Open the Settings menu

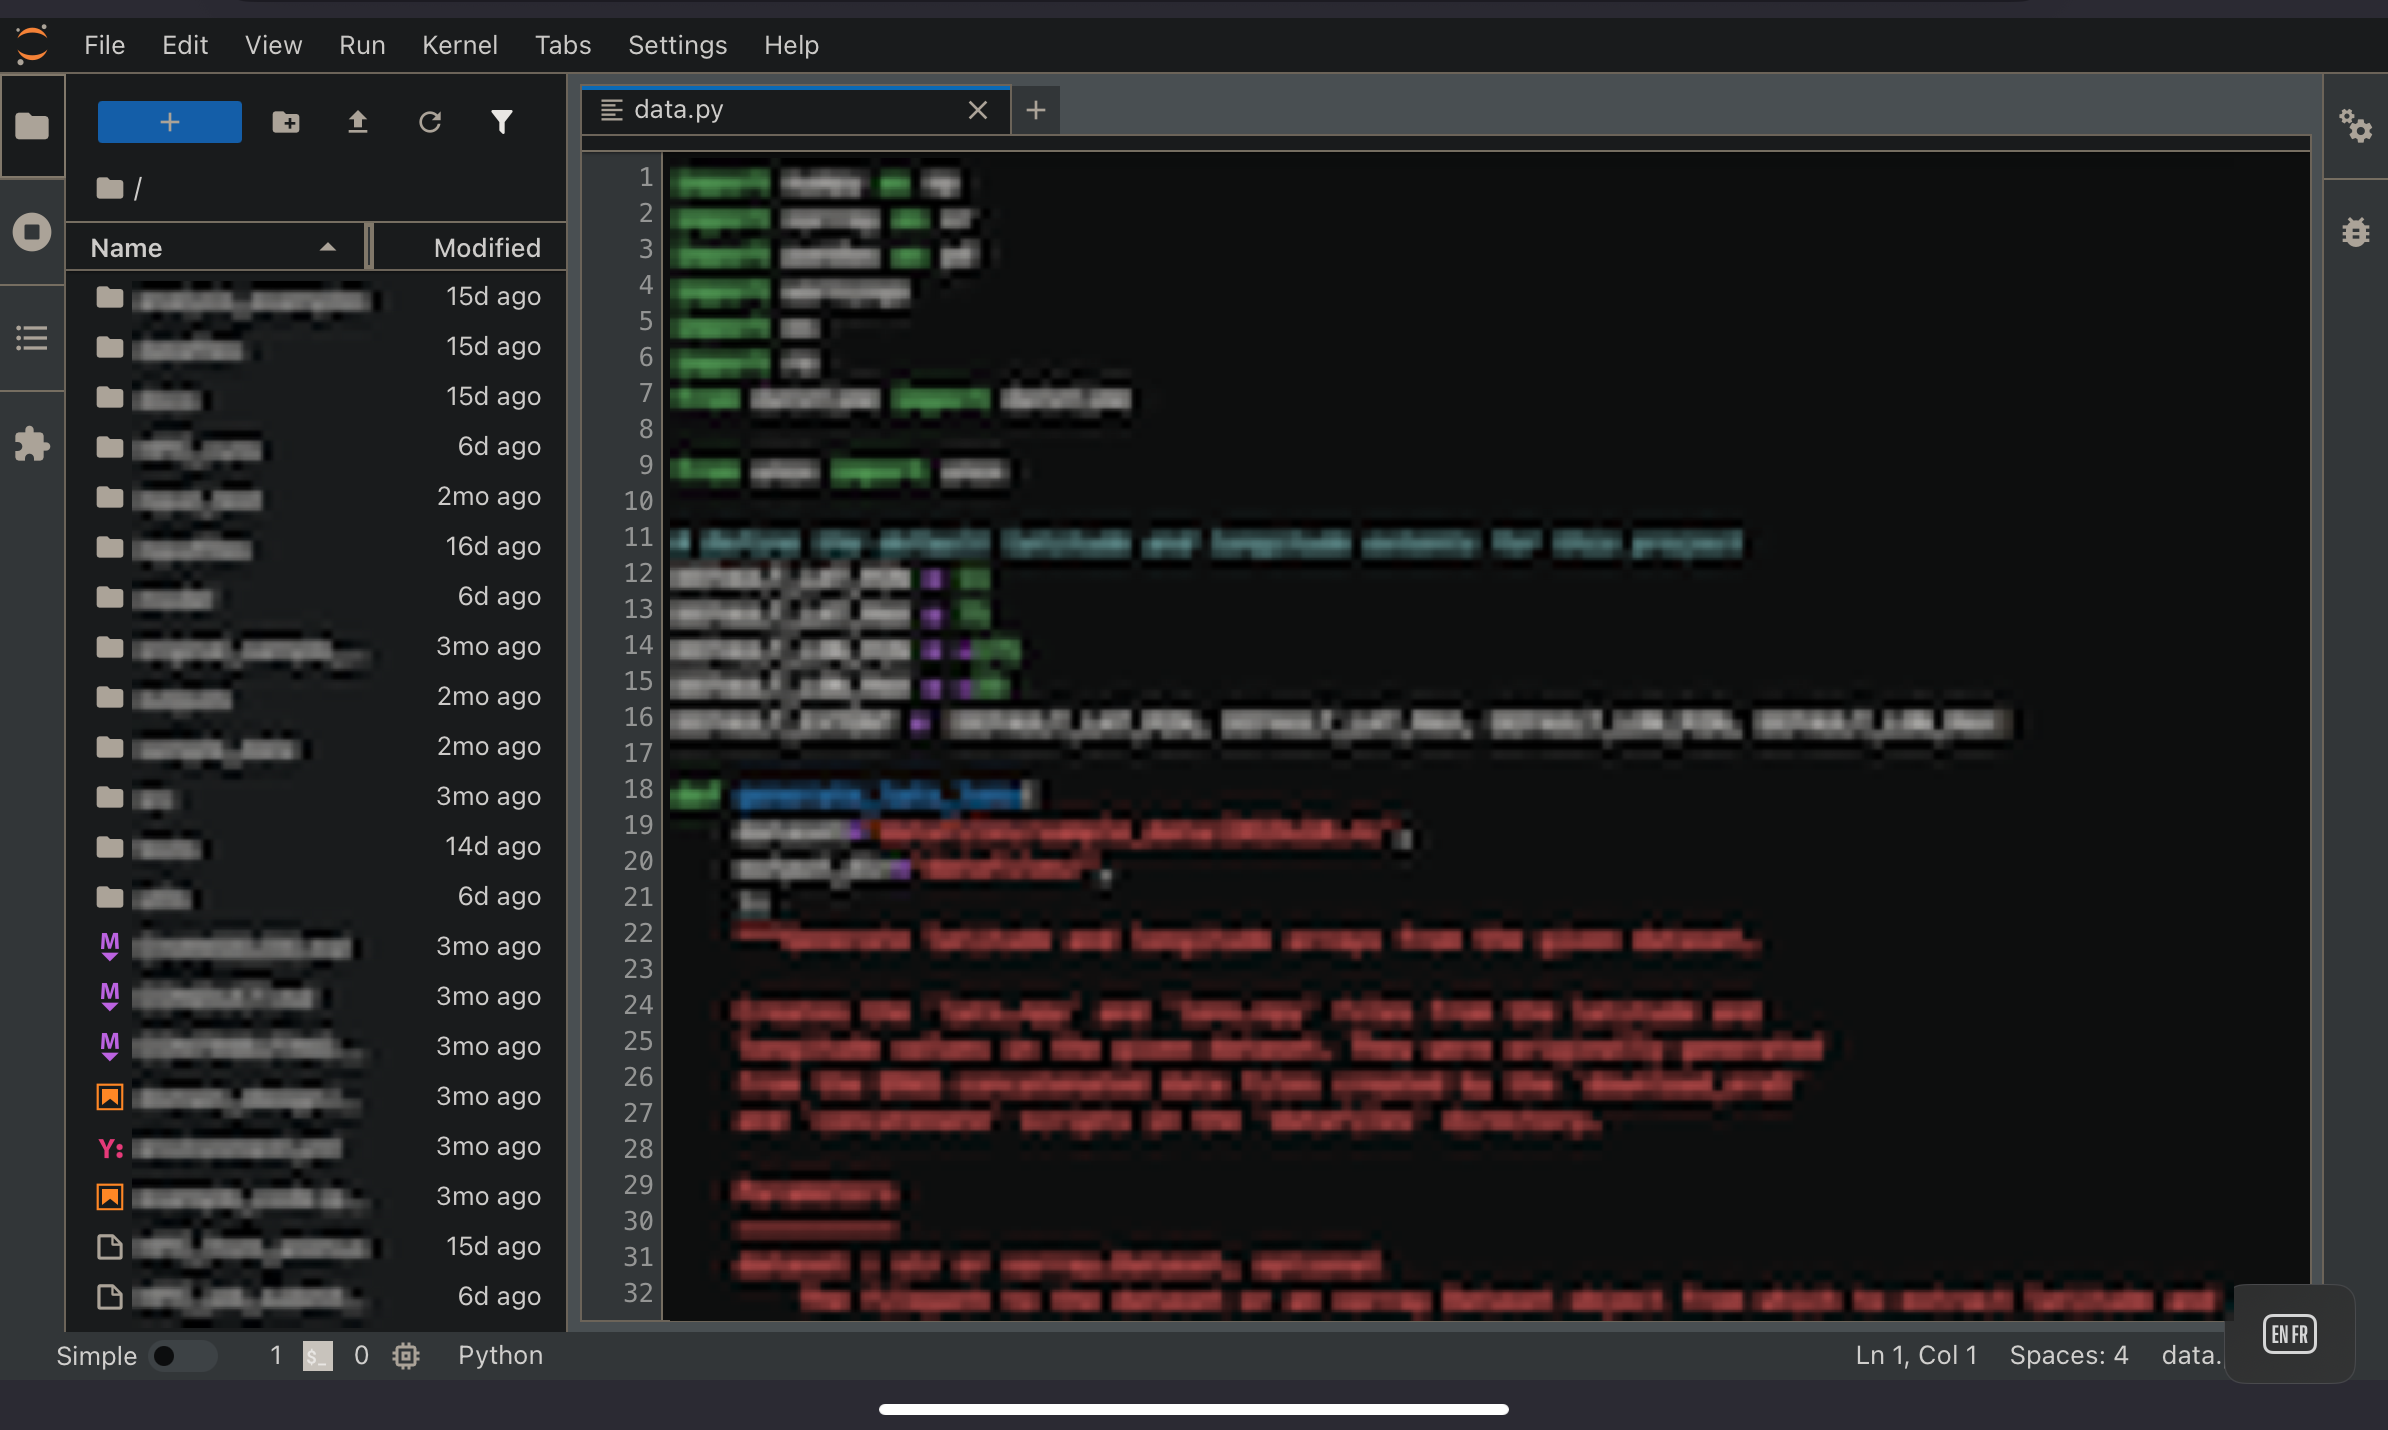coord(677,45)
